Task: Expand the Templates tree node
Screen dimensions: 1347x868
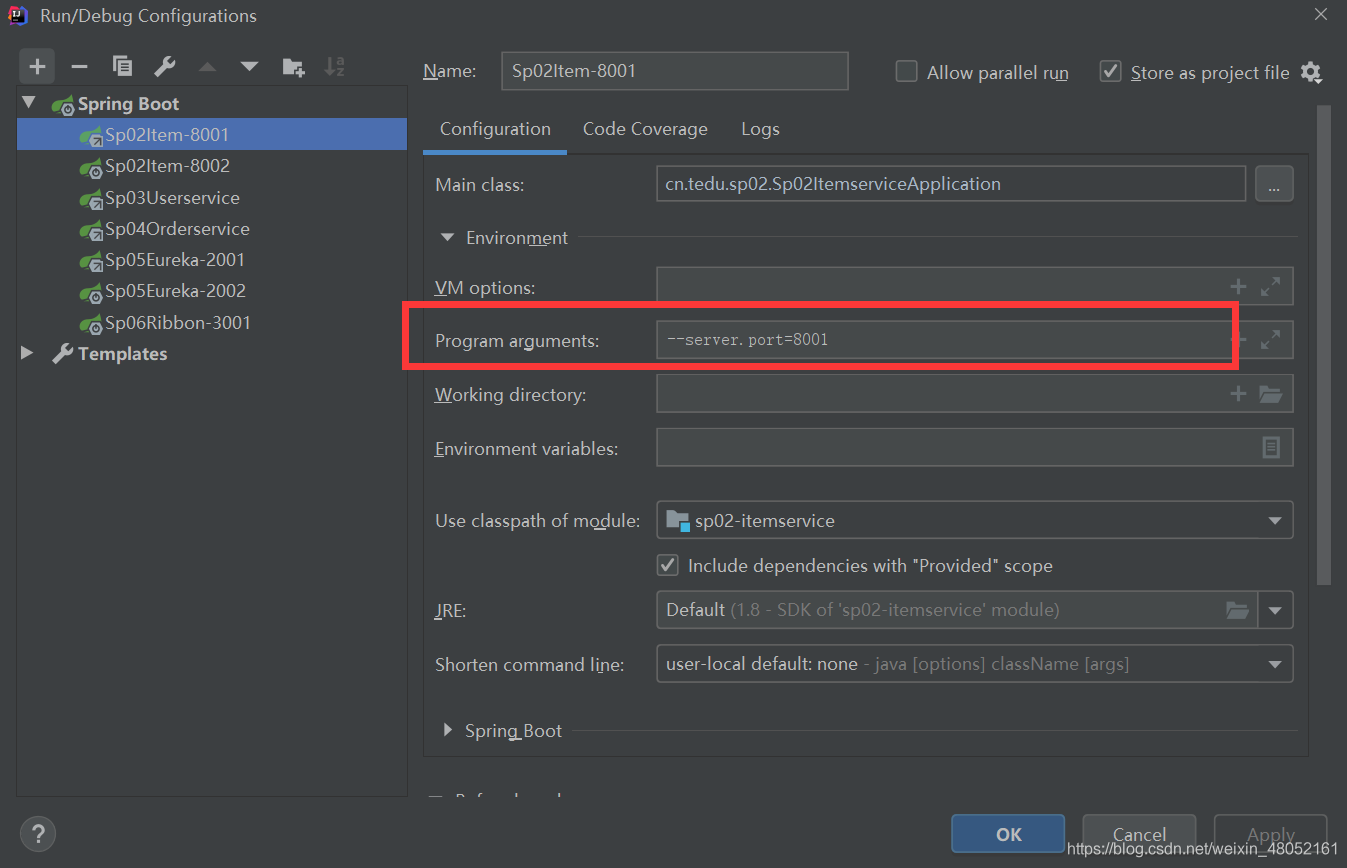Action: point(28,353)
